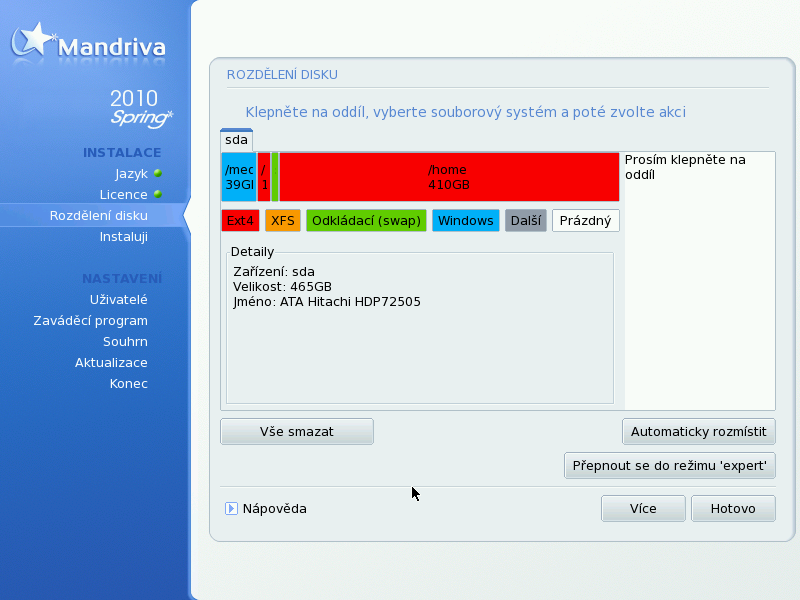
Task: Select the /home 410GB partition
Action: pyautogui.click(x=448, y=177)
